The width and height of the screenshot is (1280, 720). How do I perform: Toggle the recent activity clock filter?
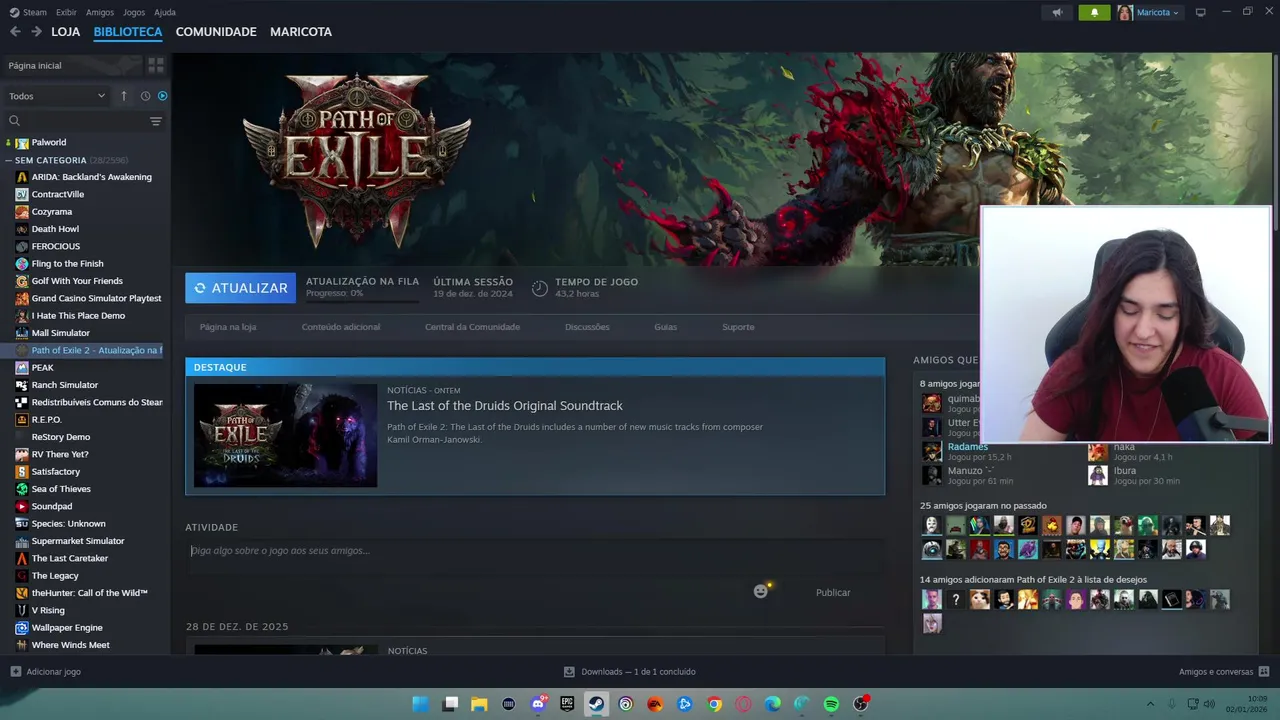tap(145, 96)
